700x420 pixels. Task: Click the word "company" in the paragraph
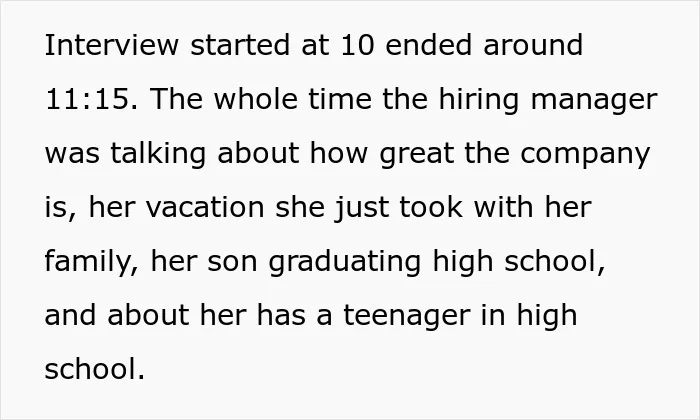[585, 155]
